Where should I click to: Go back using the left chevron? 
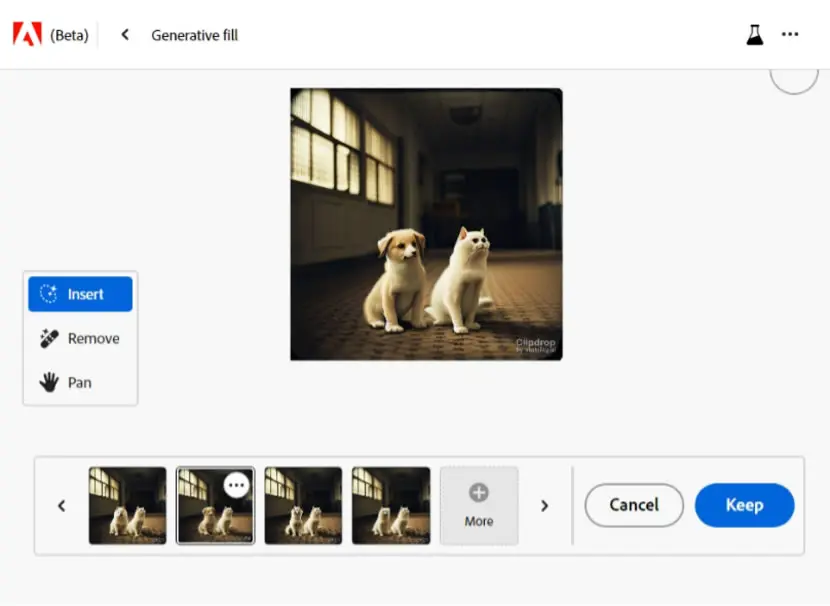pos(125,35)
